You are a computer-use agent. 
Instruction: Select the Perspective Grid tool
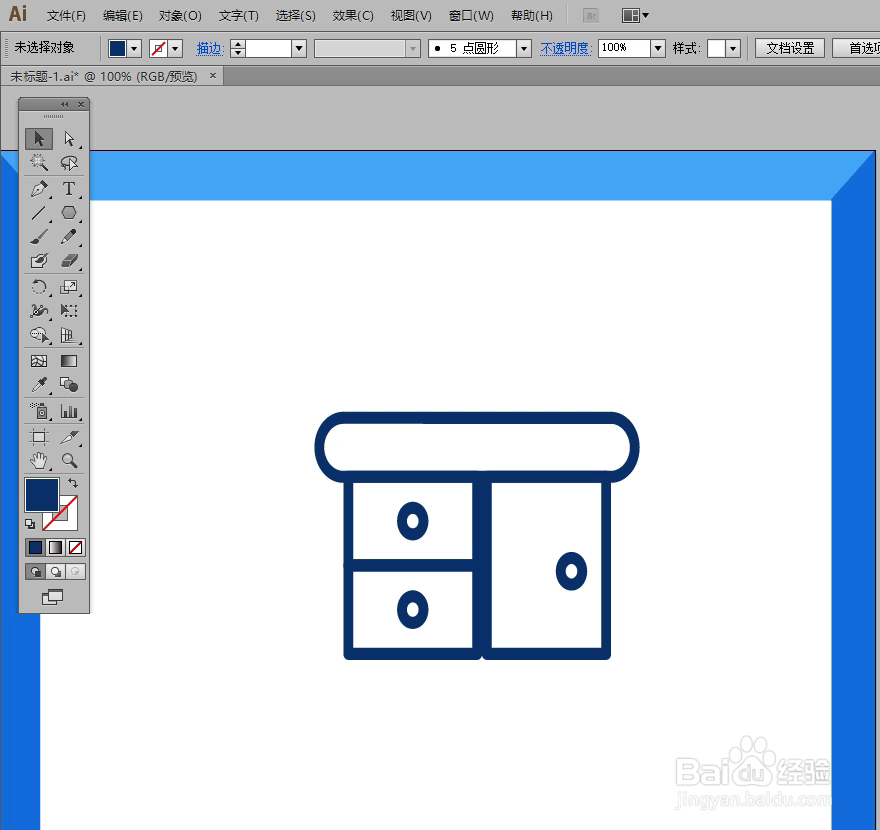click(69, 335)
